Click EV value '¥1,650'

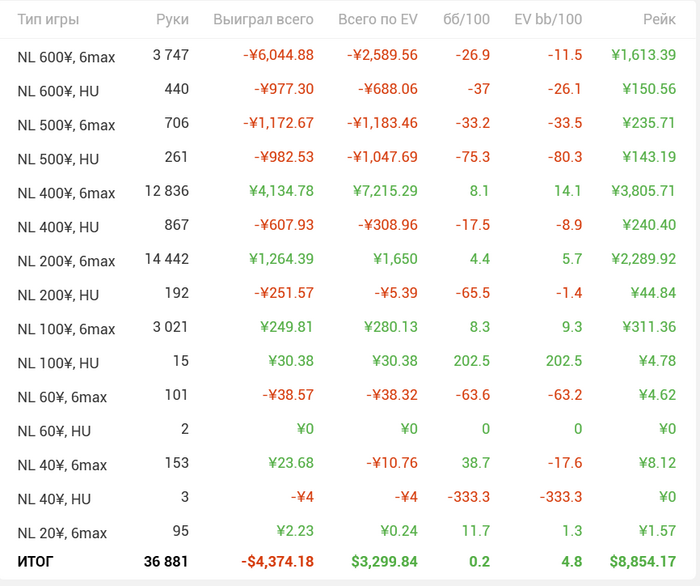pos(396,259)
